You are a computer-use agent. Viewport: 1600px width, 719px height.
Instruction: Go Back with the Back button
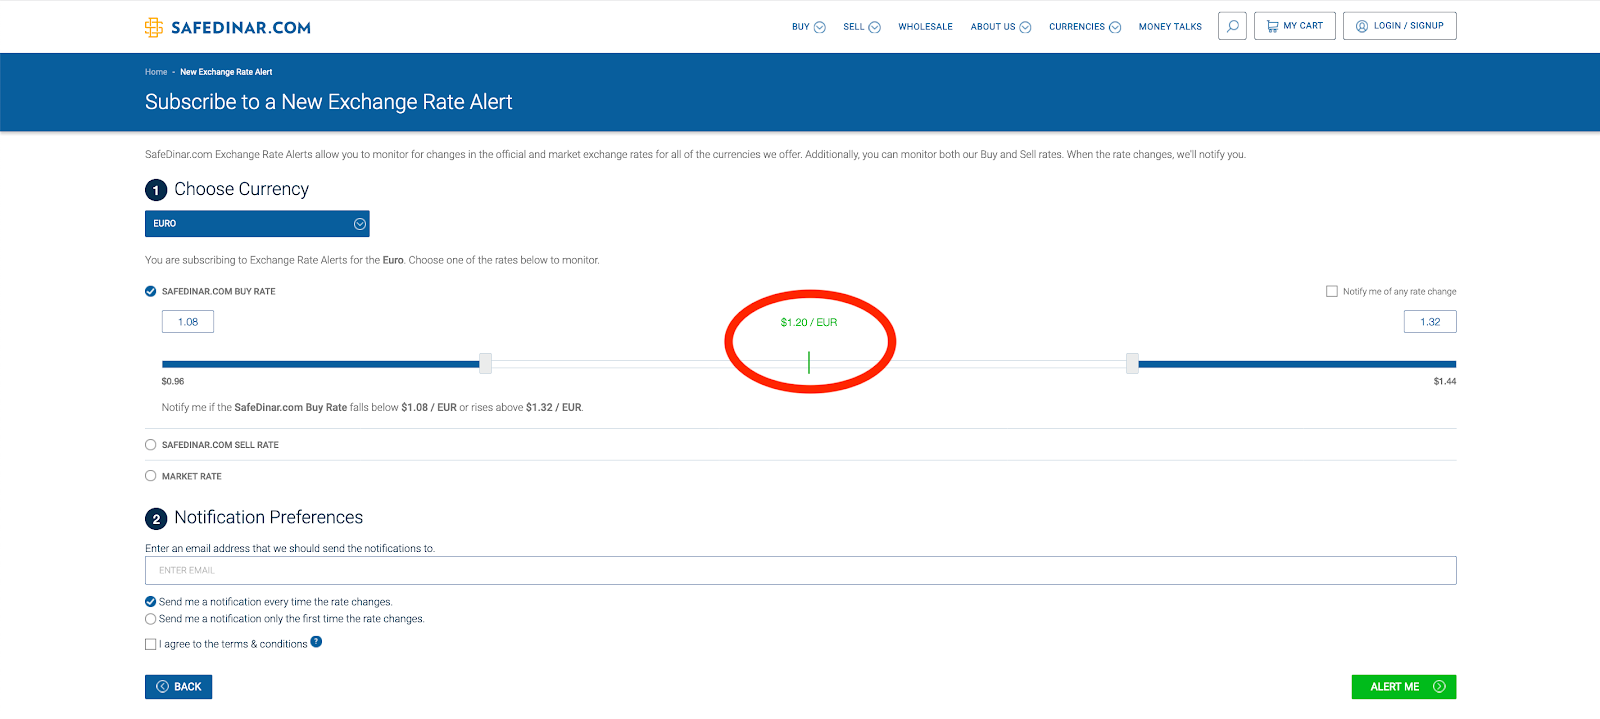coord(178,687)
